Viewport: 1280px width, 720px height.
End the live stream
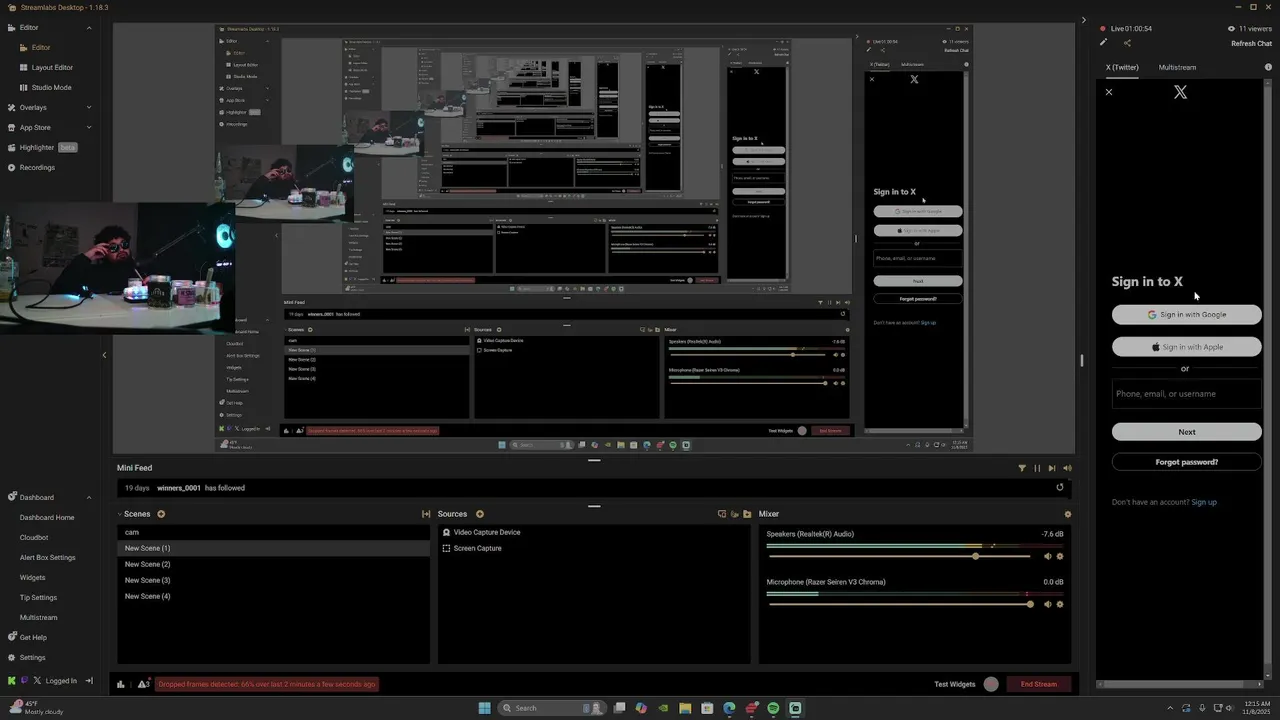pyautogui.click(x=1038, y=684)
